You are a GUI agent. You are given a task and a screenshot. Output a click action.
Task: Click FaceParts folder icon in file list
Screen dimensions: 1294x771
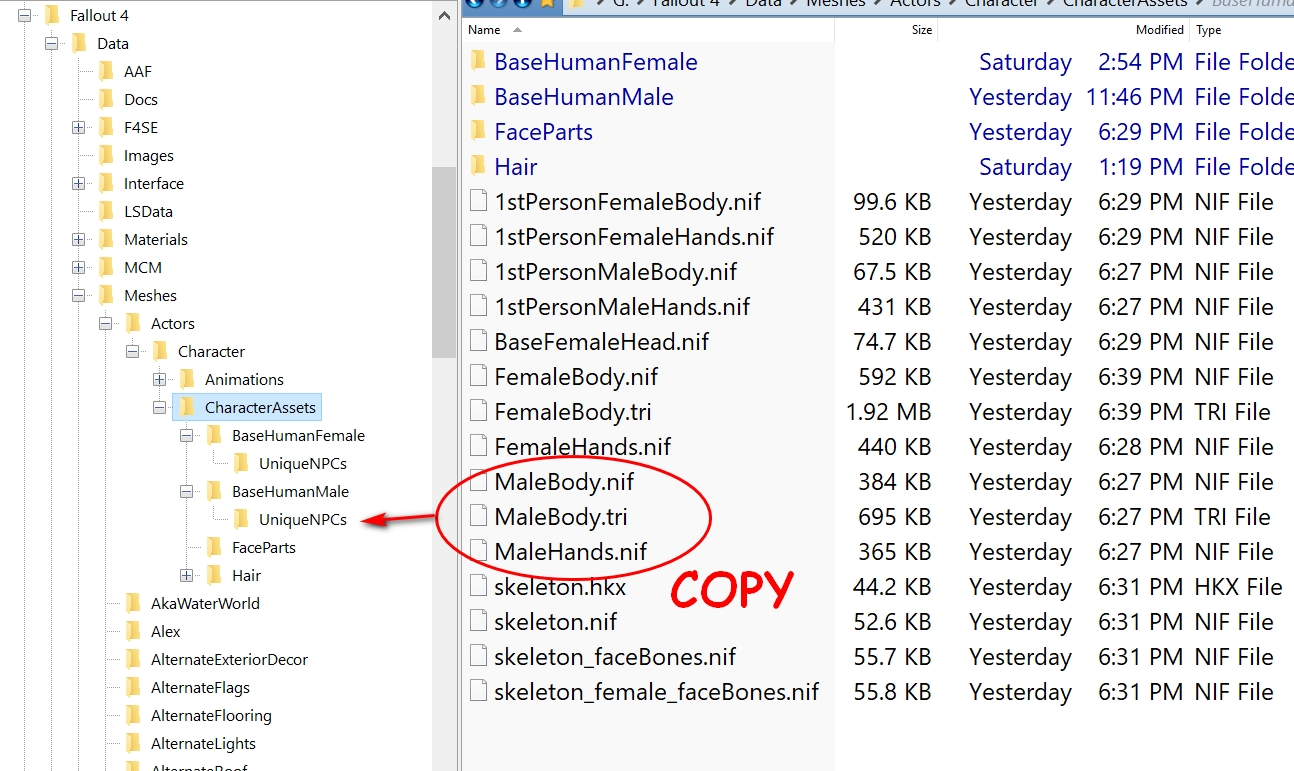(478, 131)
